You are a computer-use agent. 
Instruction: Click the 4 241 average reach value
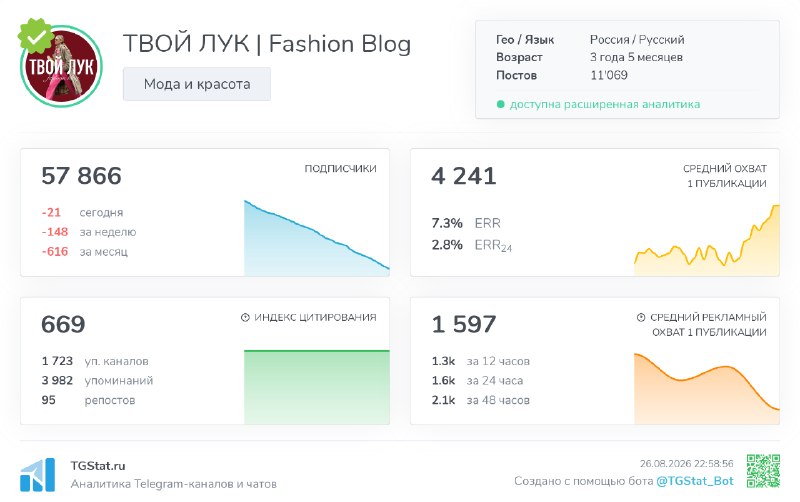464,176
